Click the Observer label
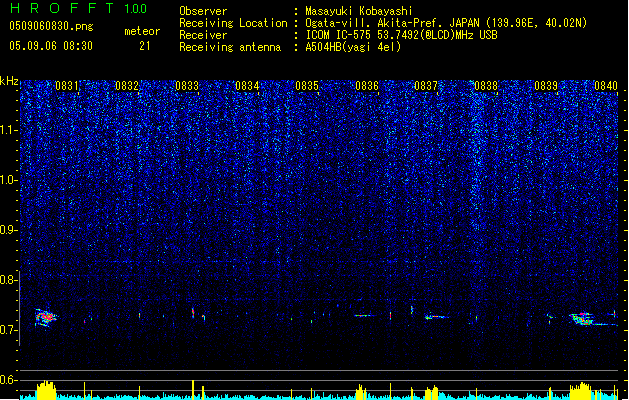The width and height of the screenshot is (629, 400). pos(203,11)
